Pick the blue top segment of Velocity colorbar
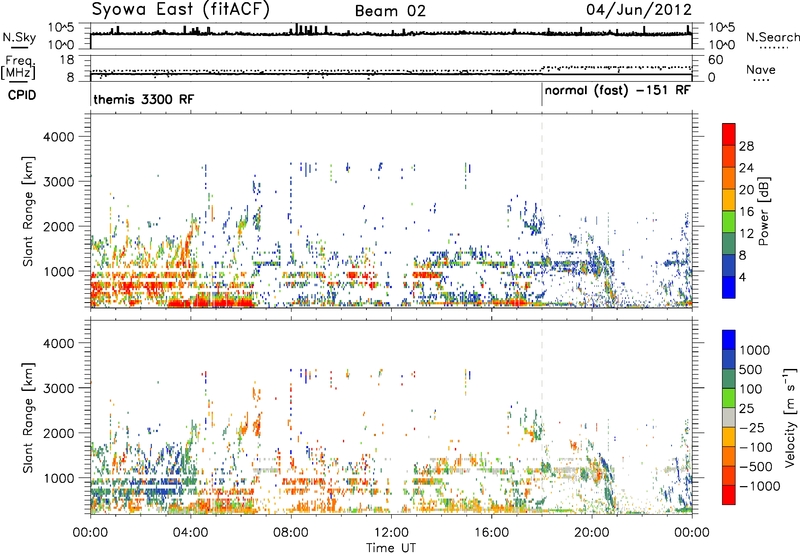800x554 pixels. pos(729,340)
